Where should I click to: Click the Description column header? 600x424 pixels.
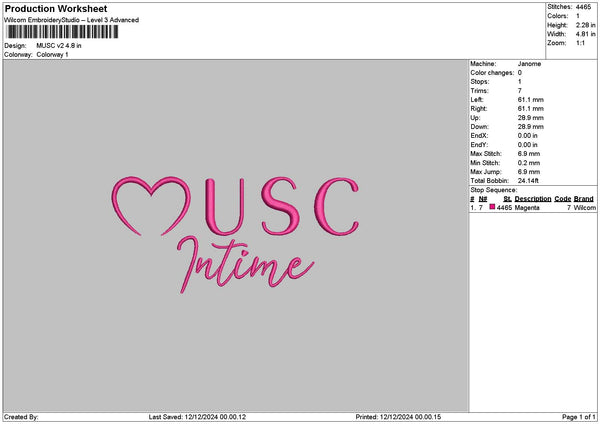tap(533, 199)
